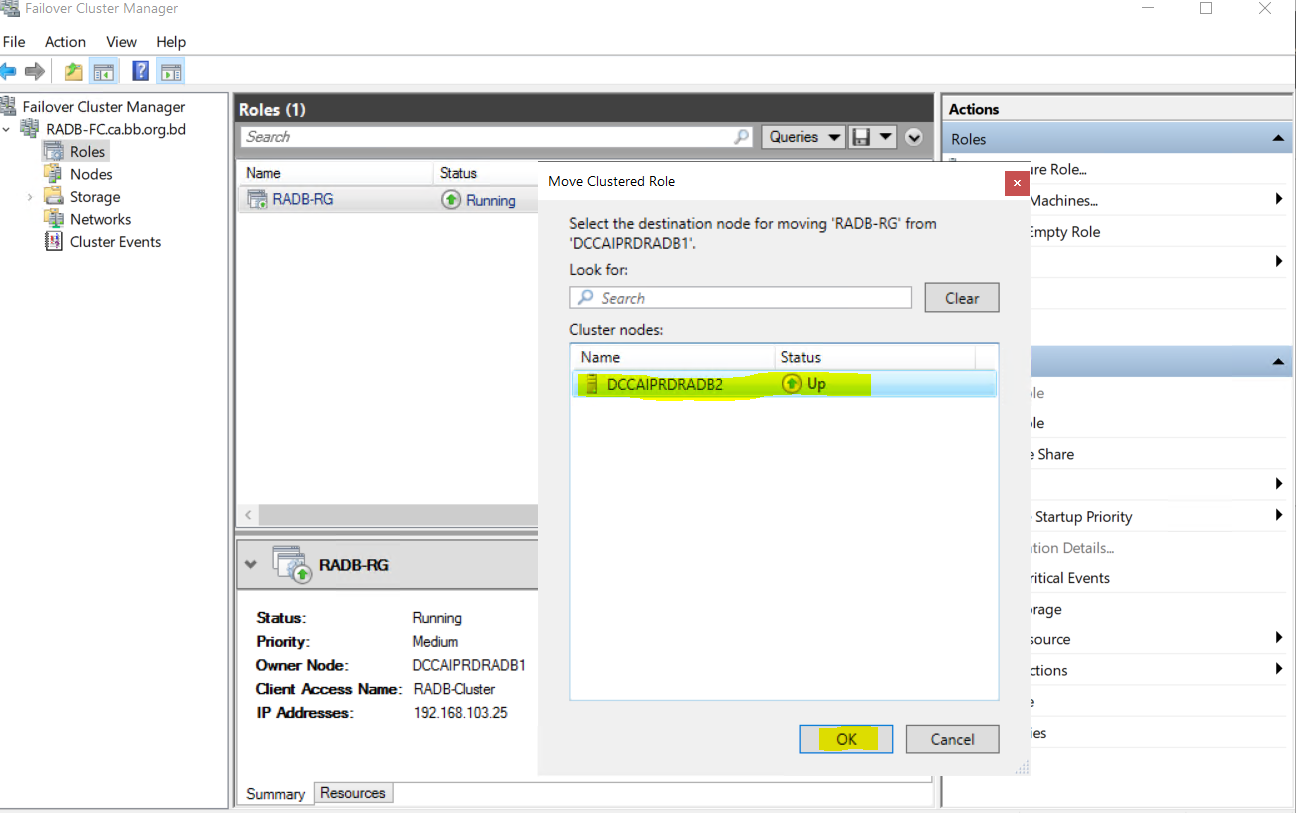The width and height of the screenshot is (1296, 813).
Task: Click the magnifier icon in Roles search box
Action: pos(741,137)
